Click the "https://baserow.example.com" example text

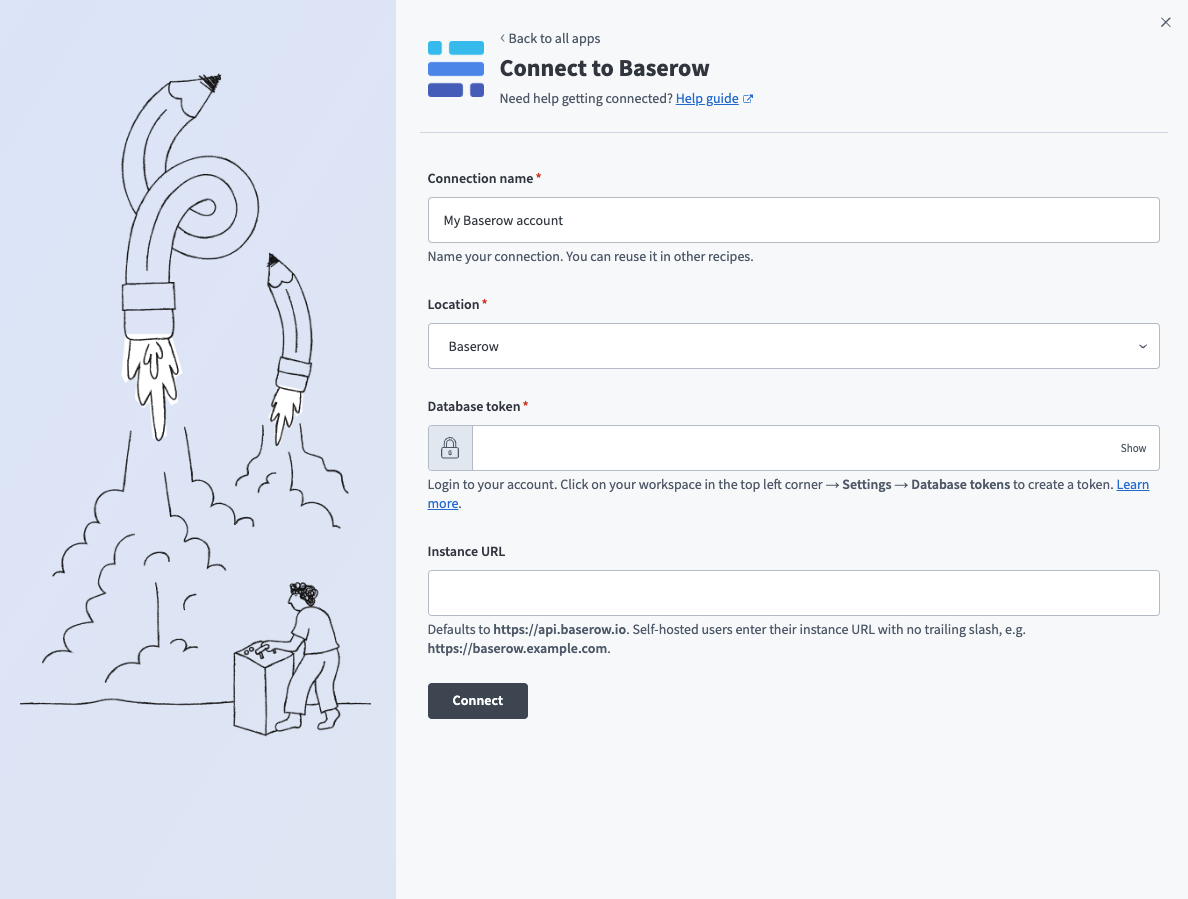[517, 648]
